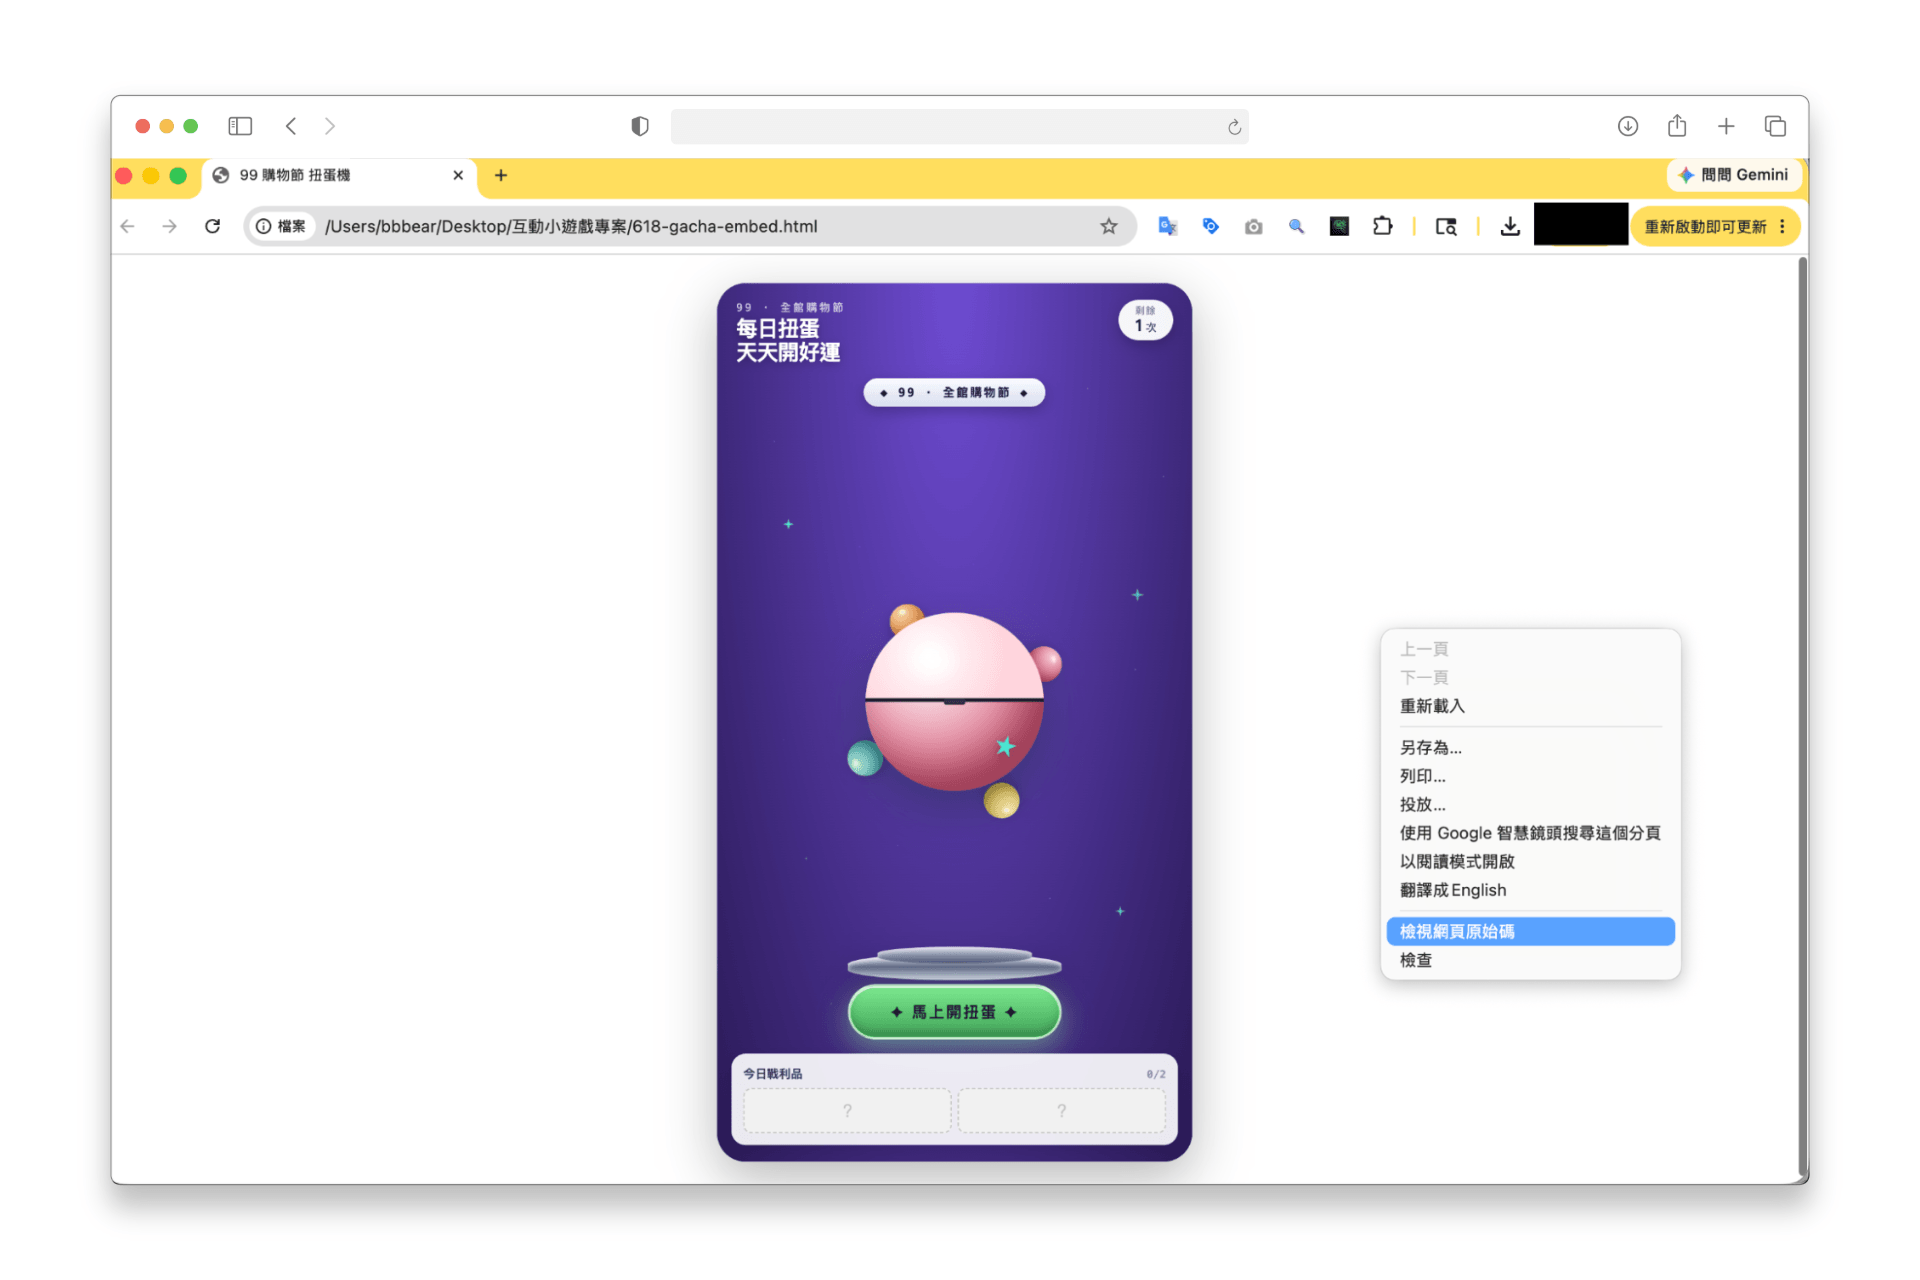1920x1280 pixels.
Task: Open the Safari privacy shield icon
Action: 640,126
